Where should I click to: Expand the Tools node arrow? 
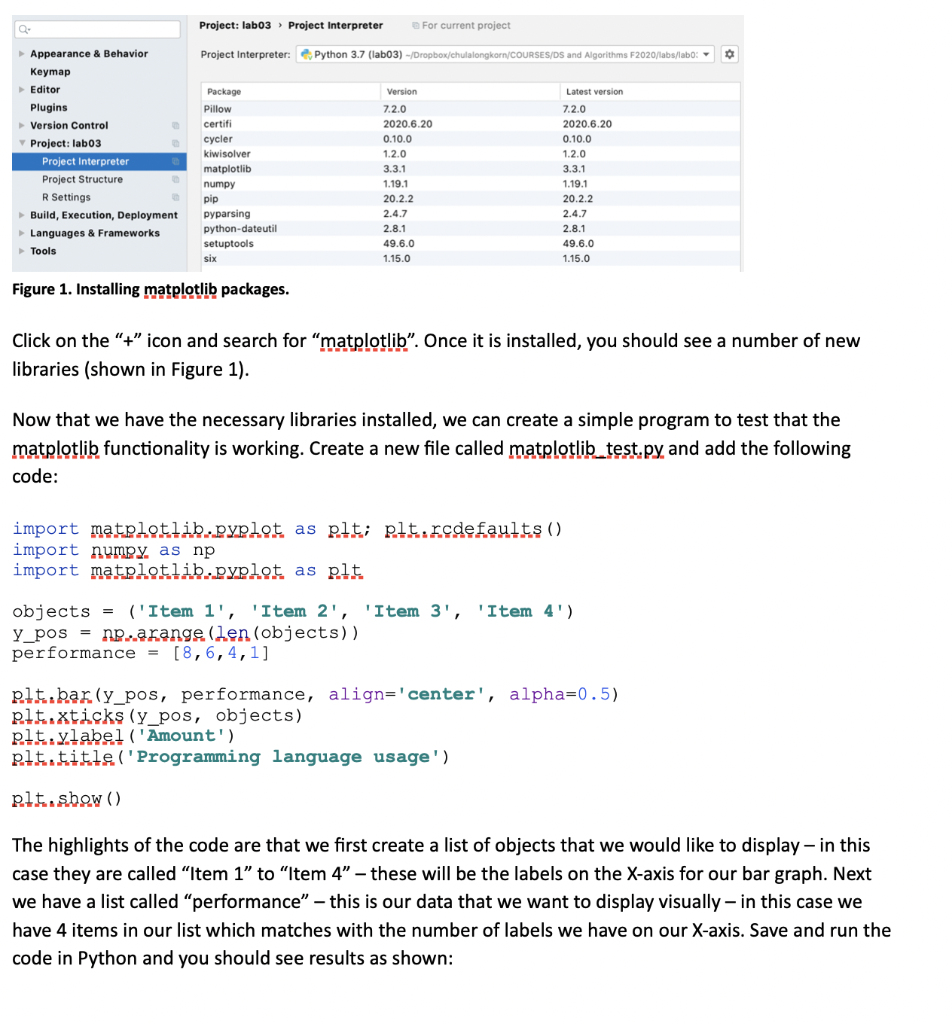[22, 251]
